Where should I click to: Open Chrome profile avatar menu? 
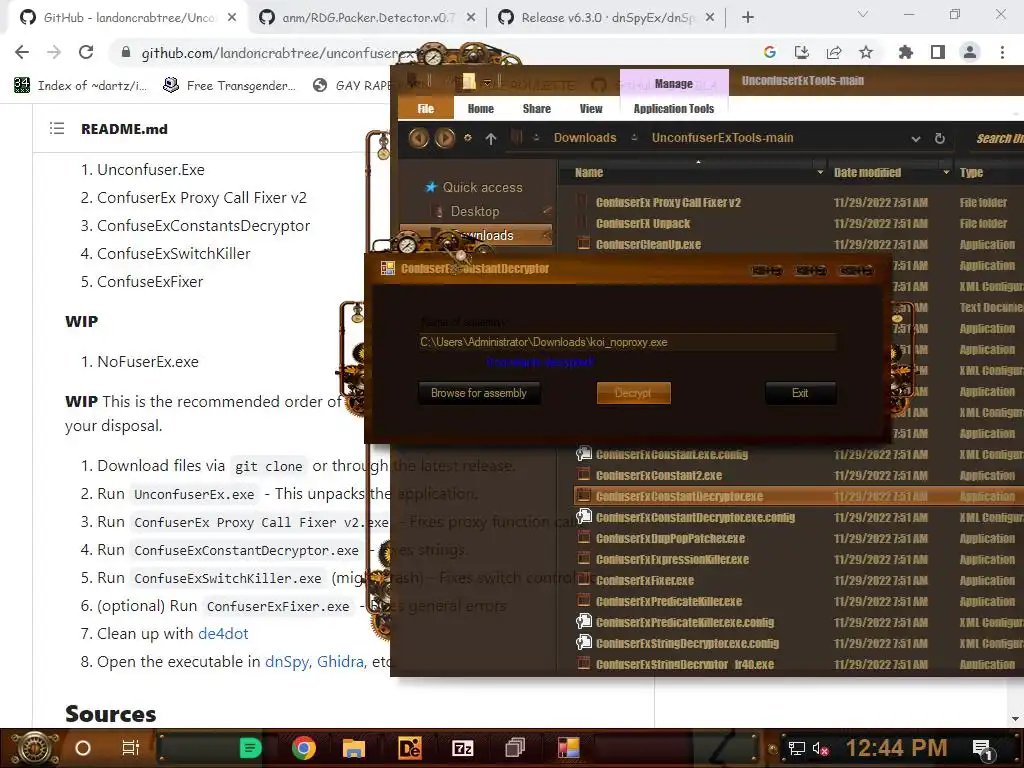pos(970,52)
